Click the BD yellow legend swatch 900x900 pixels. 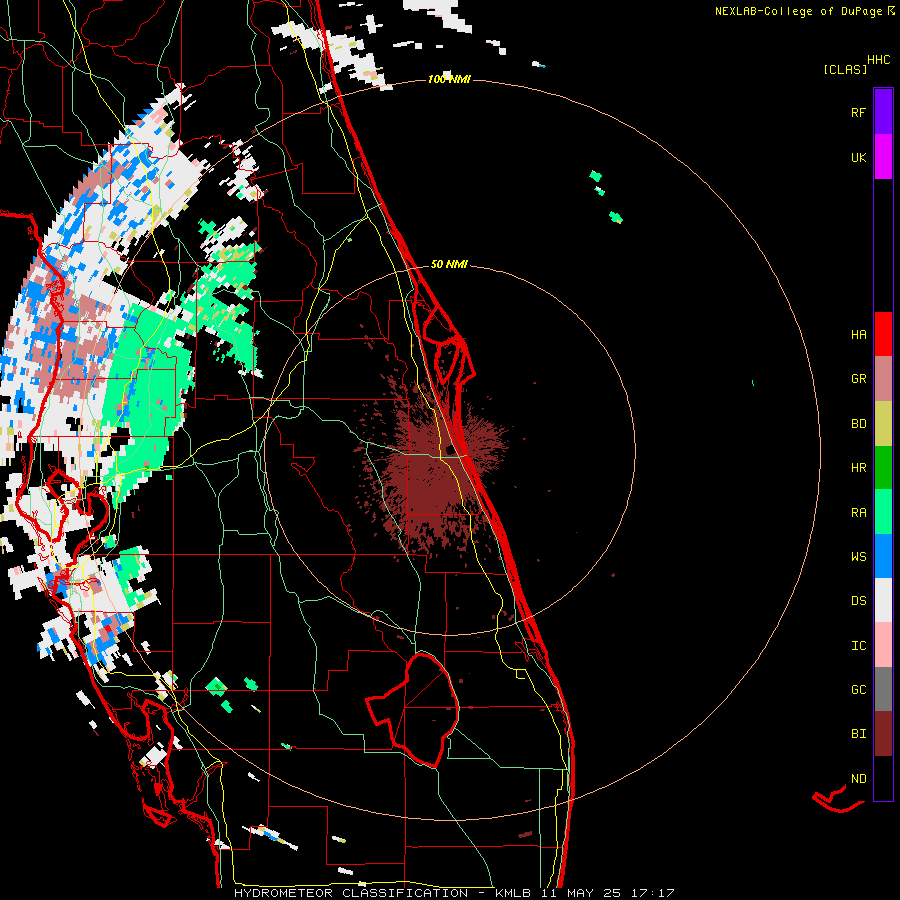click(883, 424)
